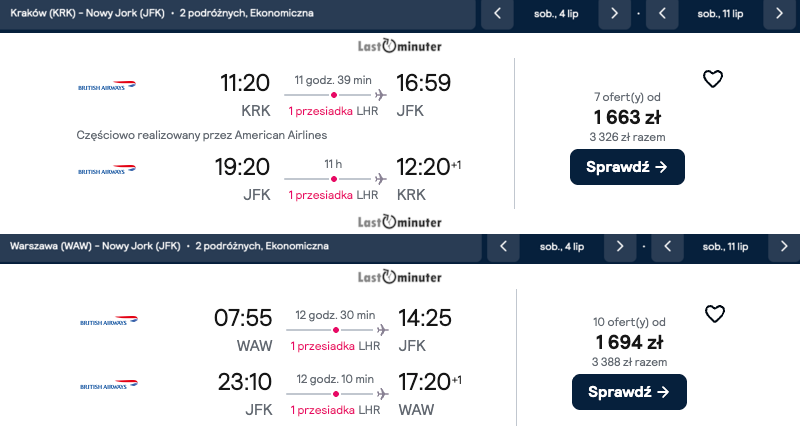Go to previous departure date for Kraków route
Viewport: 800px width, 426px height.
click(x=497, y=14)
